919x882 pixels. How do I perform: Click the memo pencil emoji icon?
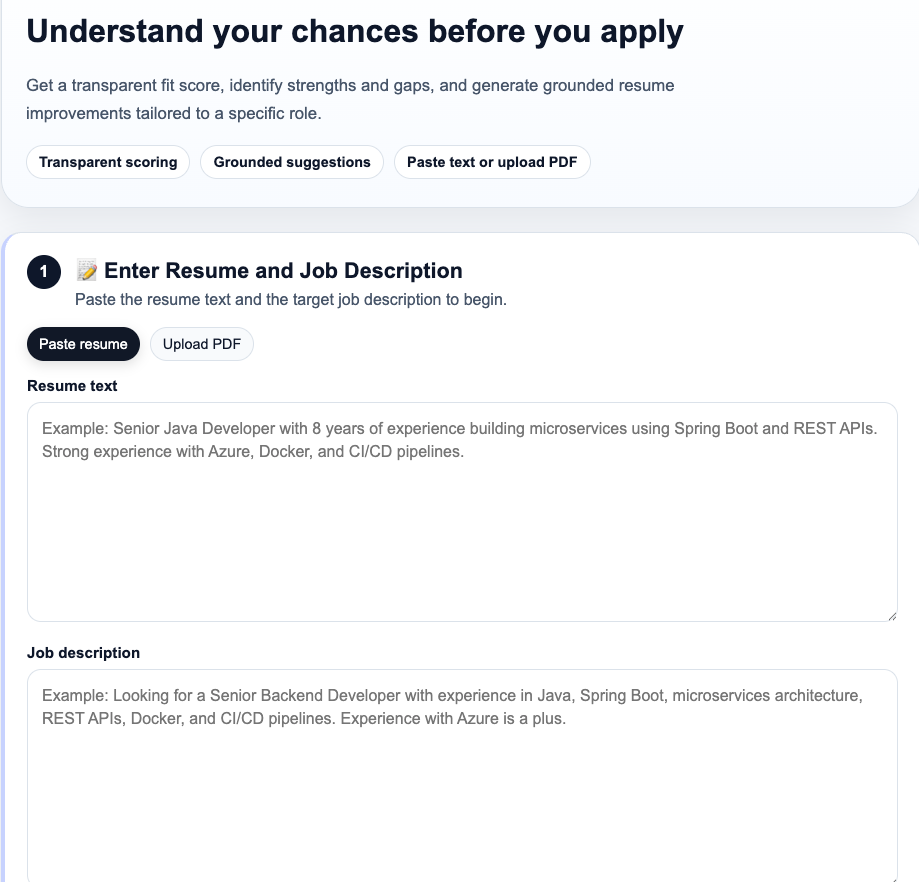coord(87,271)
